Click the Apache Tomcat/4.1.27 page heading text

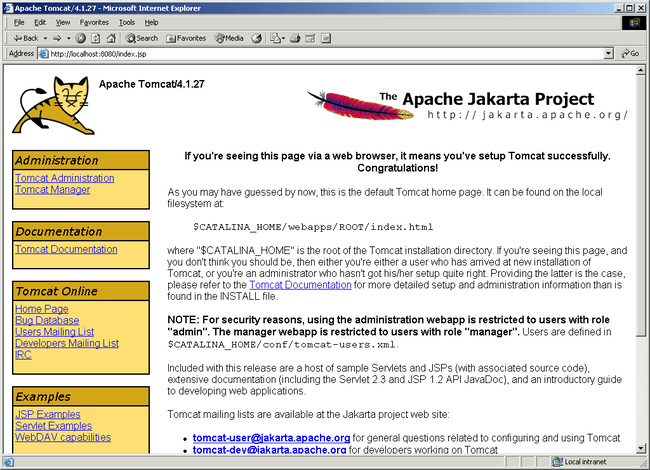pyautogui.click(x=152, y=84)
